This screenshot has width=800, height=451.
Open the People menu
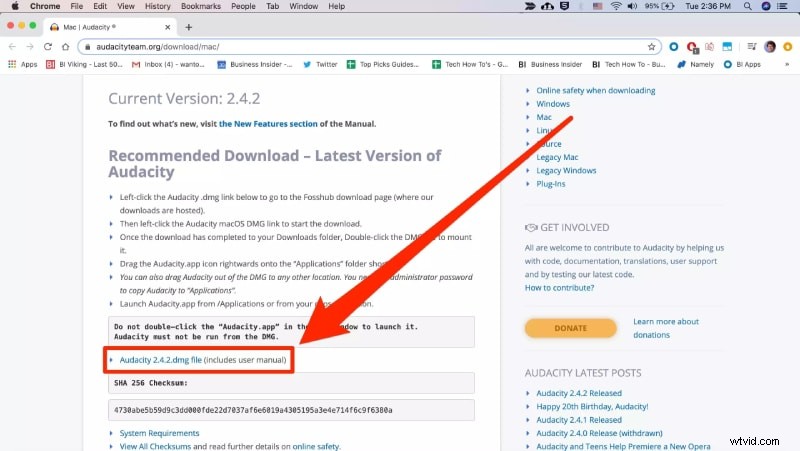pos(243,6)
